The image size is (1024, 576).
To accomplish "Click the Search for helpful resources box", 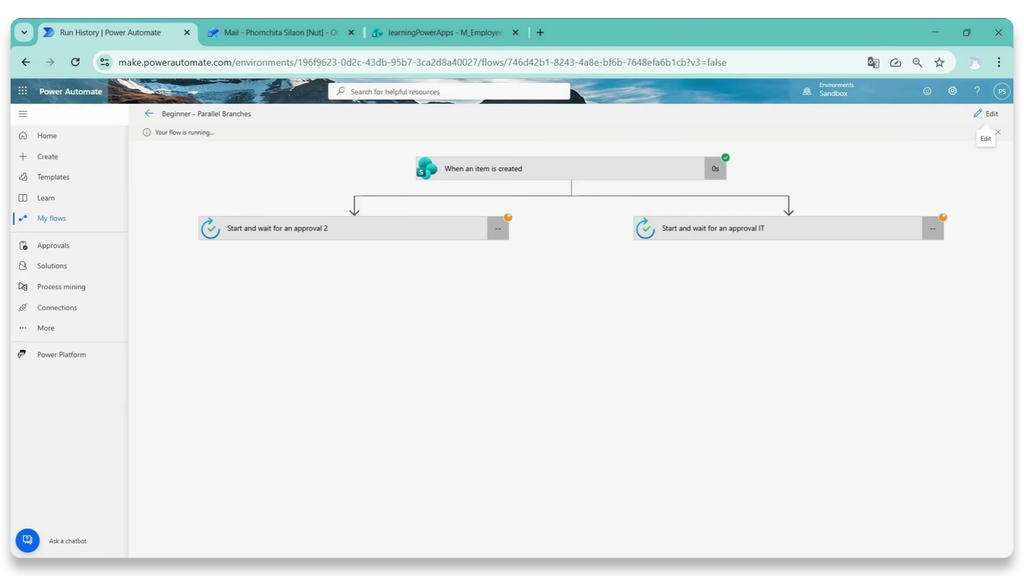I will coord(449,91).
